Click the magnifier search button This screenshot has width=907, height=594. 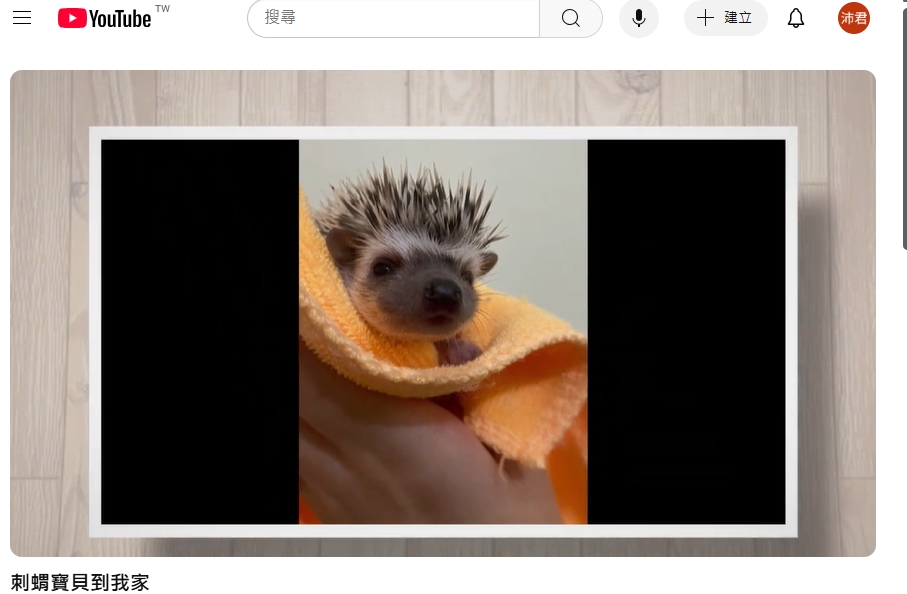[571, 18]
